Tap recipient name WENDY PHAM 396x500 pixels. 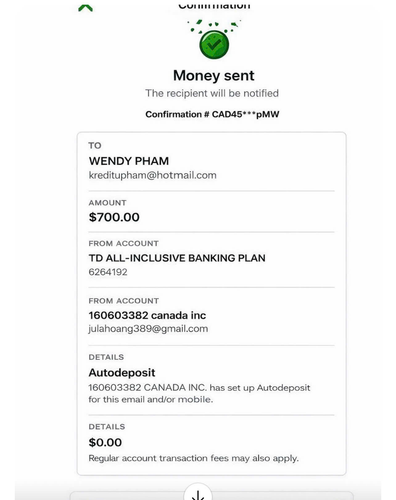point(129,161)
